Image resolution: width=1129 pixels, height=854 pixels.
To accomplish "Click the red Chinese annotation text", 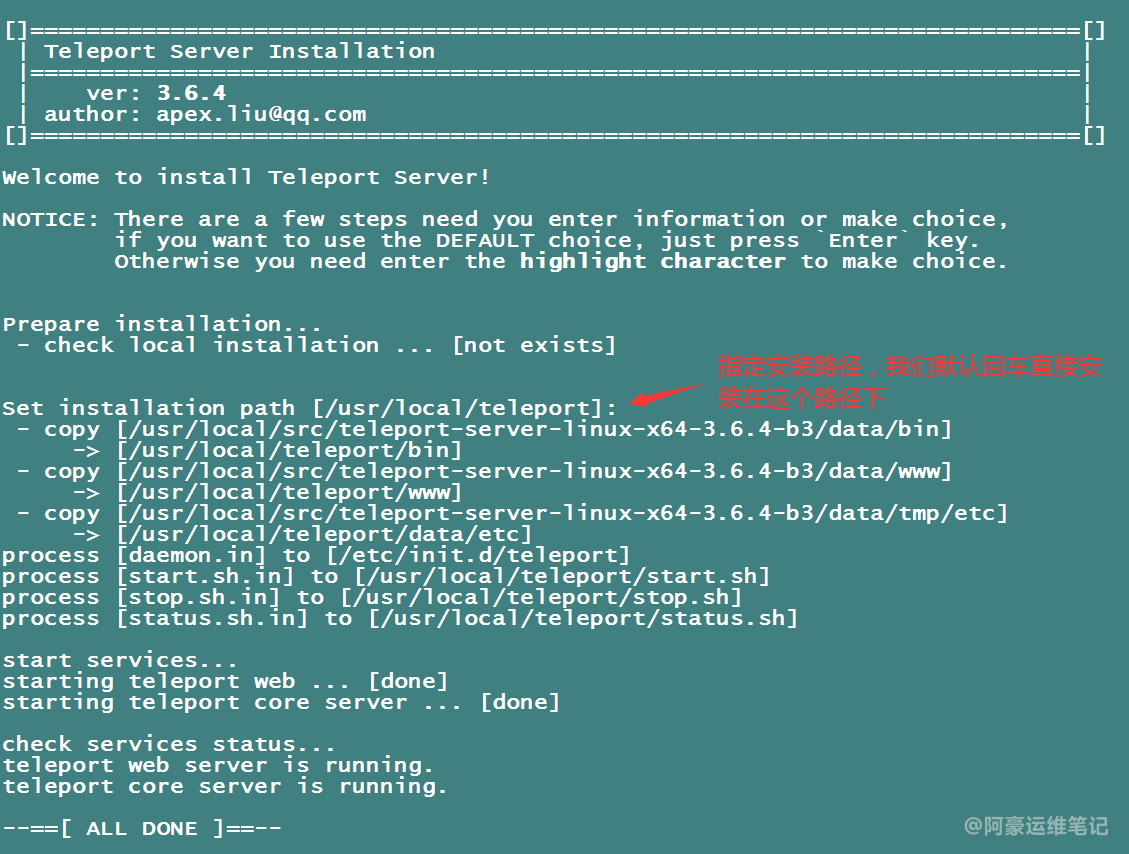I will [x=909, y=382].
